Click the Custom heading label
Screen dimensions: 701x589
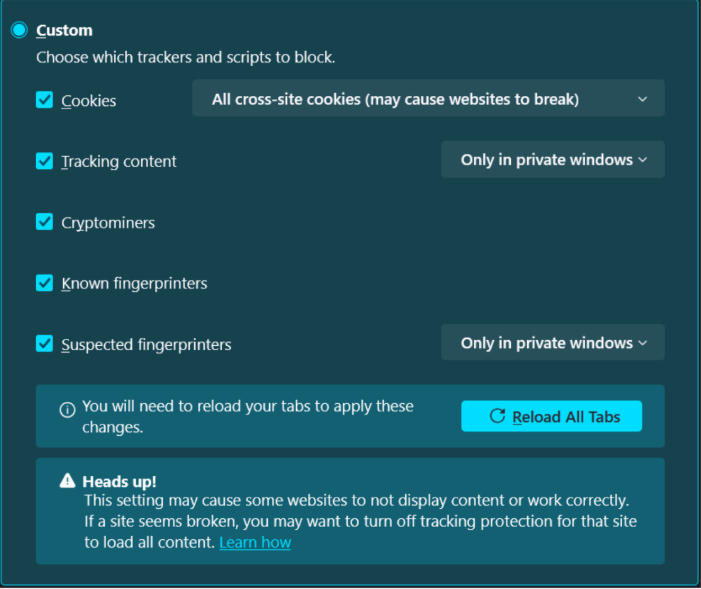64,30
